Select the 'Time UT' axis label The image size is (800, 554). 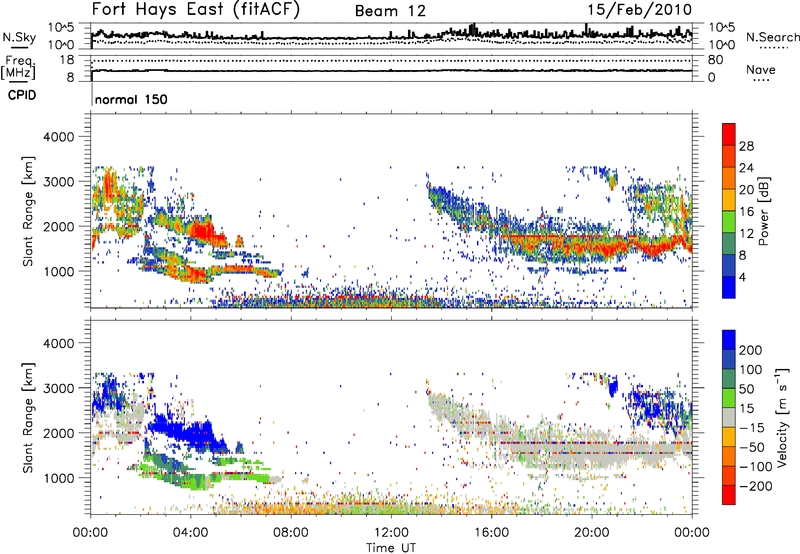[391, 548]
